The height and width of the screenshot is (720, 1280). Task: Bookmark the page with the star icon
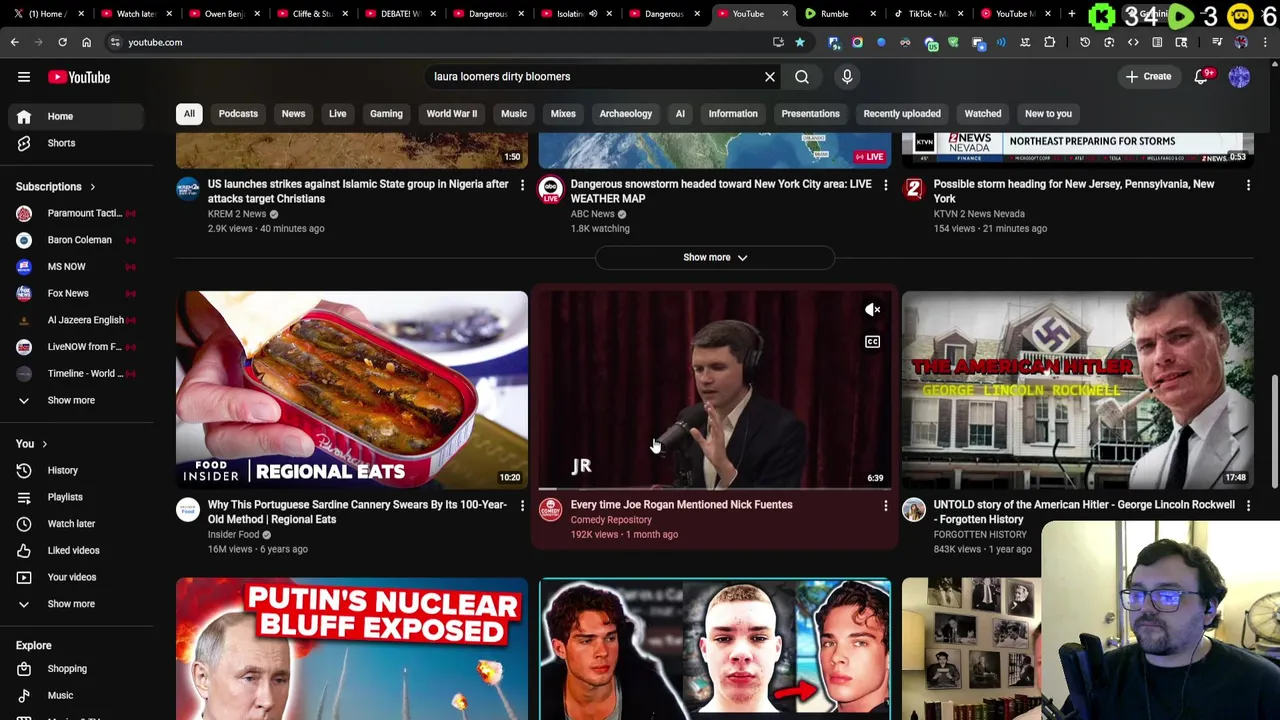(800, 42)
